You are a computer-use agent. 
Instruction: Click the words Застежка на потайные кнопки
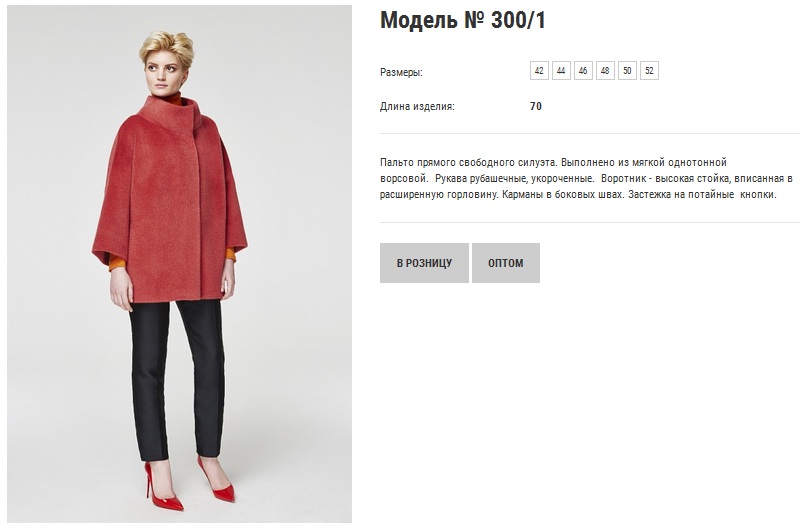[703, 195]
